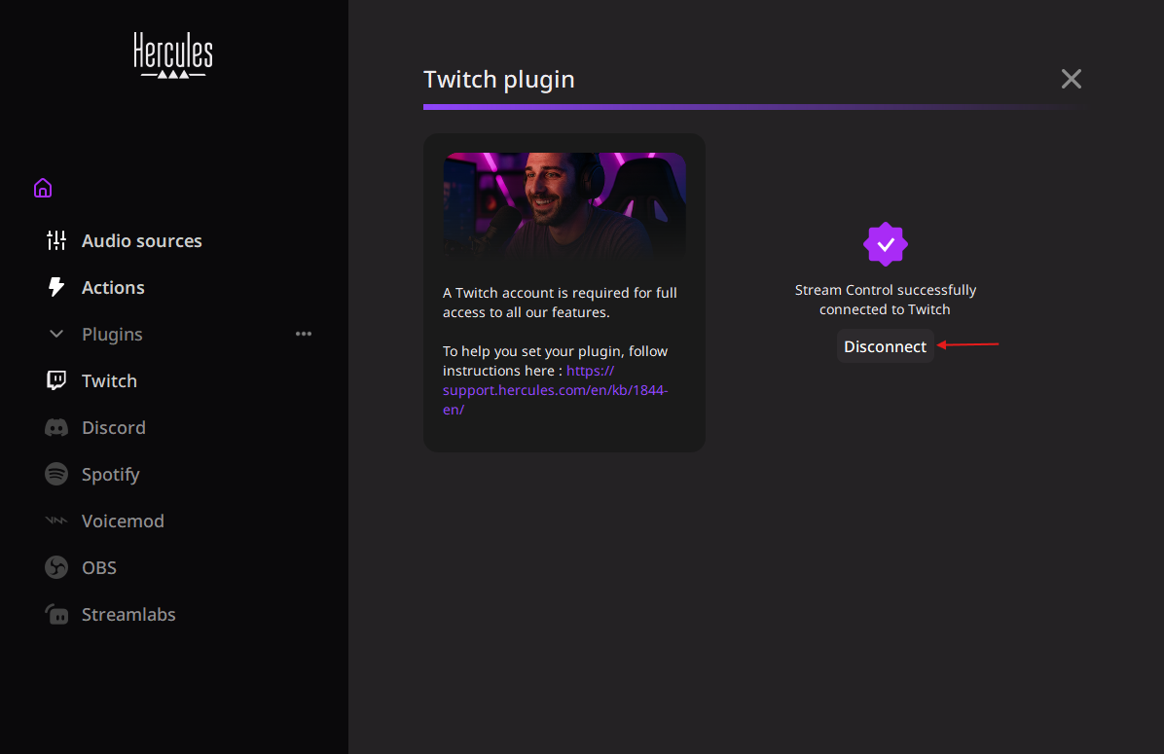1164x754 pixels.
Task: Open the Plugins three-dot options menu
Action: [x=304, y=334]
